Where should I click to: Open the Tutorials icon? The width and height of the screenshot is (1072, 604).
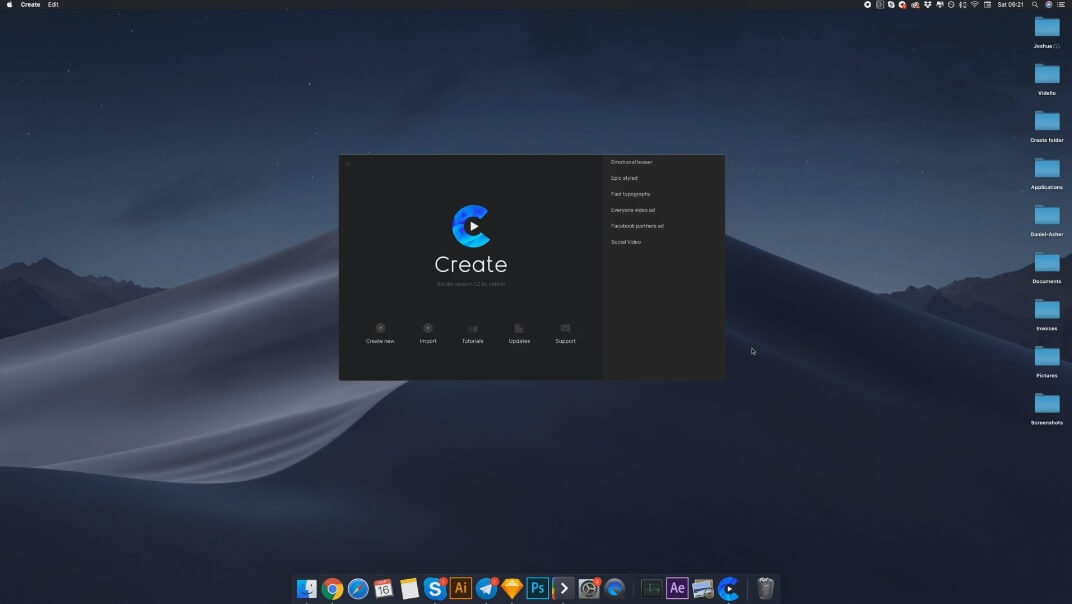[472, 328]
